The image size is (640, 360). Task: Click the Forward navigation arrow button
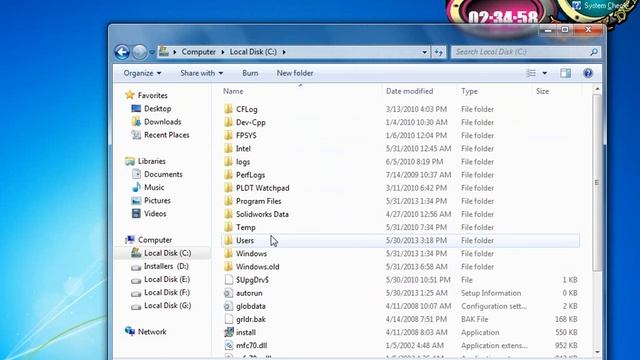pos(139,52)
